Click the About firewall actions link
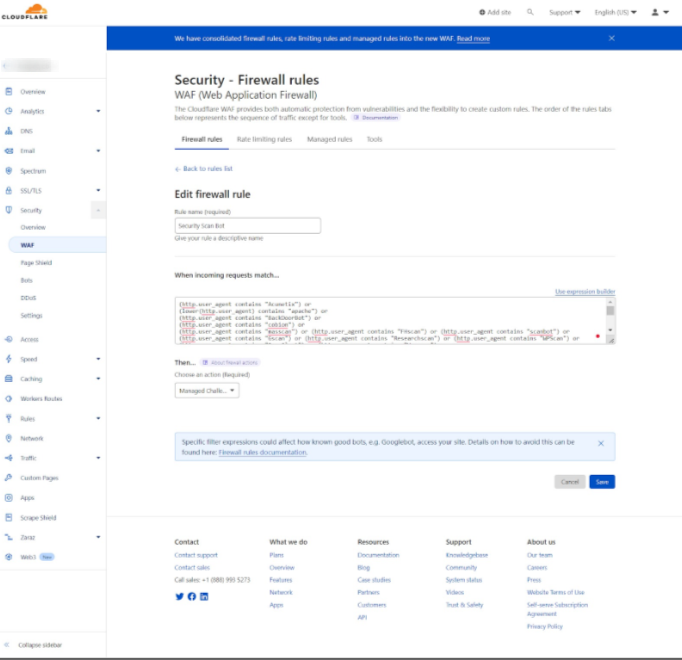 click(230, 362)
